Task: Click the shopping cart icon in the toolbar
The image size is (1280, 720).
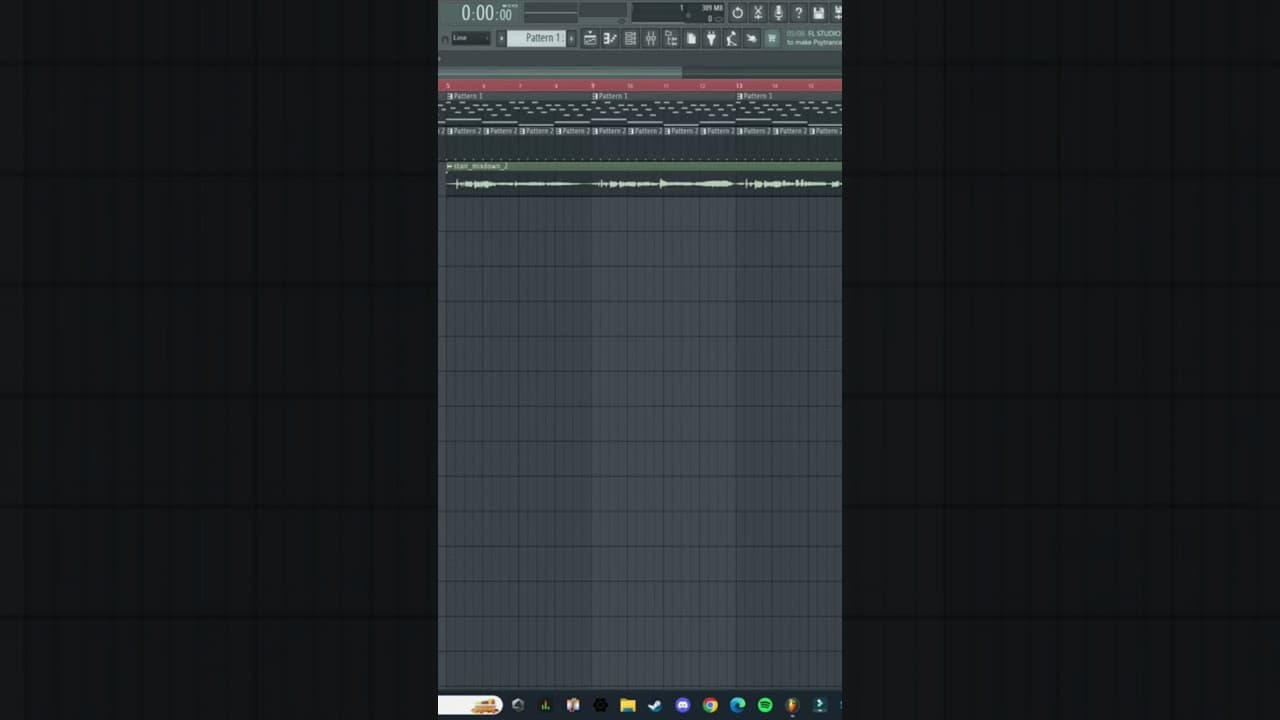Action: pyautogui.click(x=772, y=38)
